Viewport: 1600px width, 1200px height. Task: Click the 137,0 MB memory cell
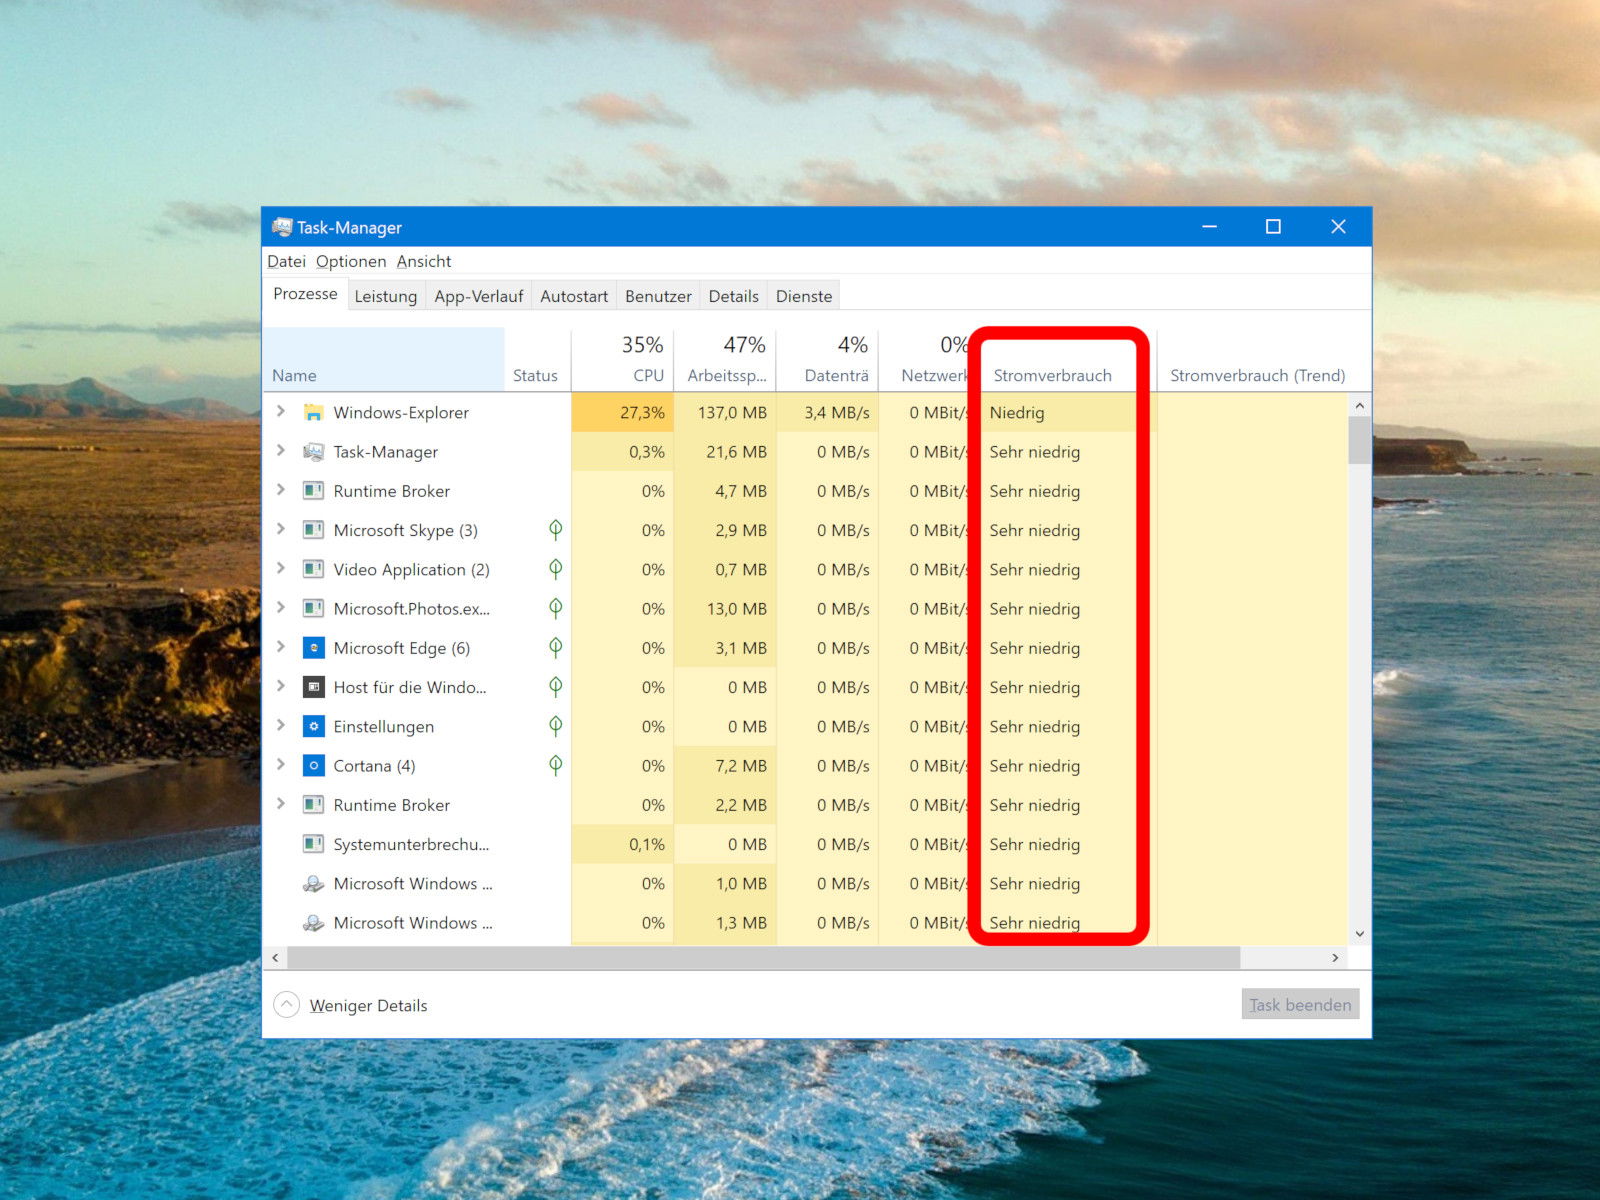coord(725,412)
